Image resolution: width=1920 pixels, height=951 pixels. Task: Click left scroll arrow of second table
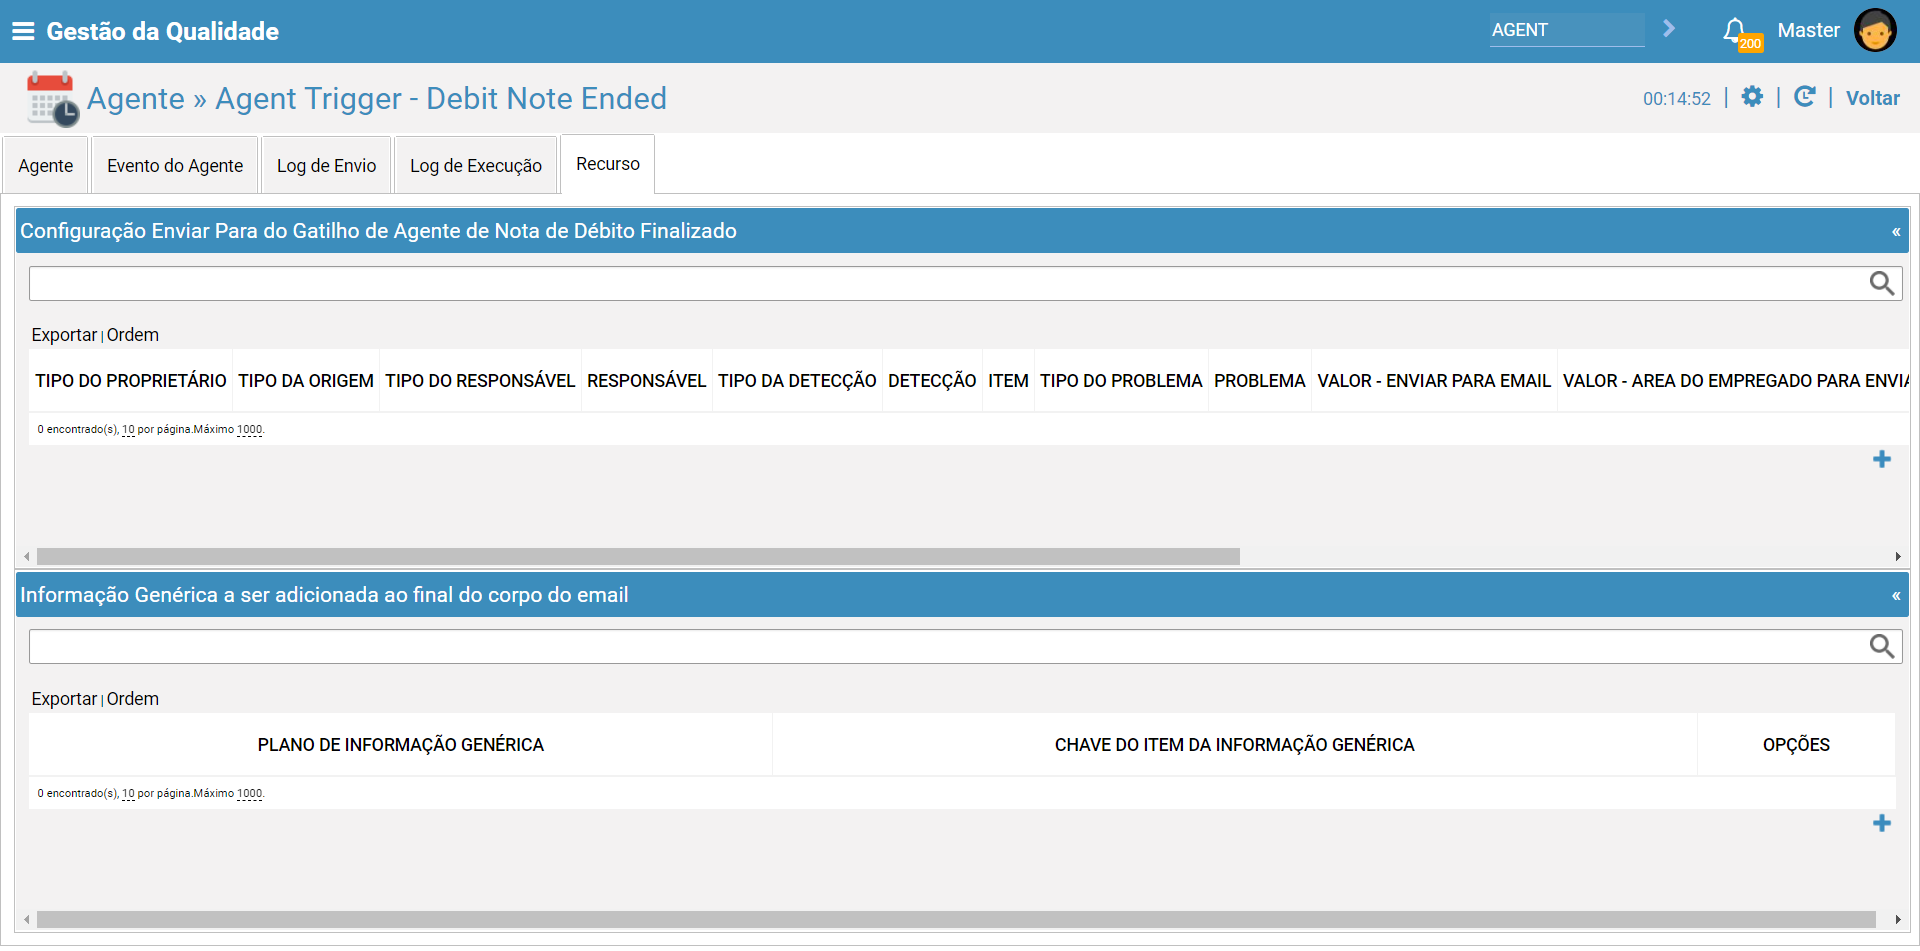tap(27, 919)
